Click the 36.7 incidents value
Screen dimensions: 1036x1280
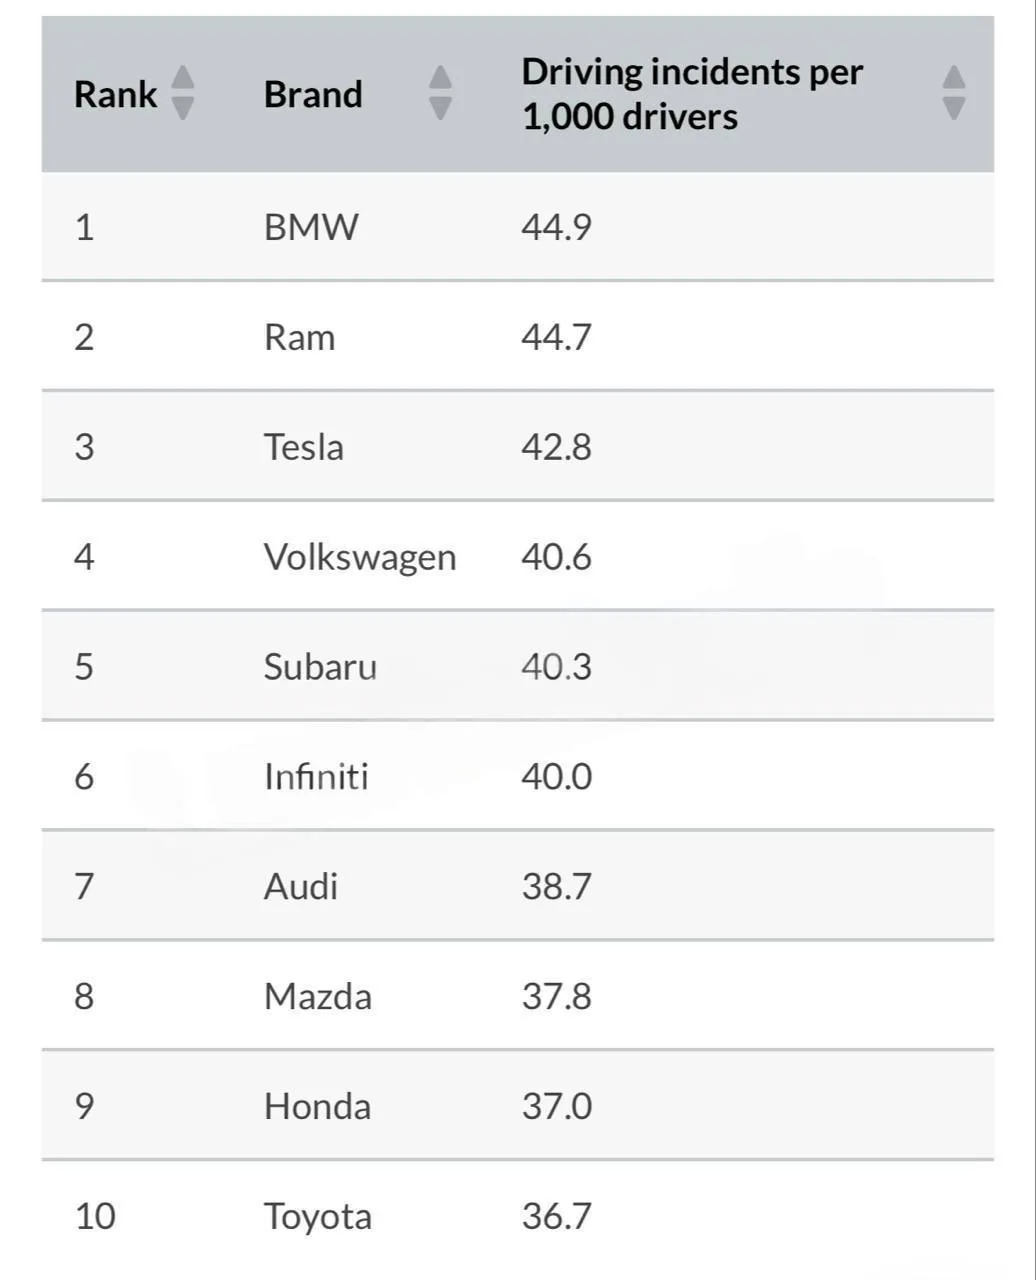(556, 1217)
